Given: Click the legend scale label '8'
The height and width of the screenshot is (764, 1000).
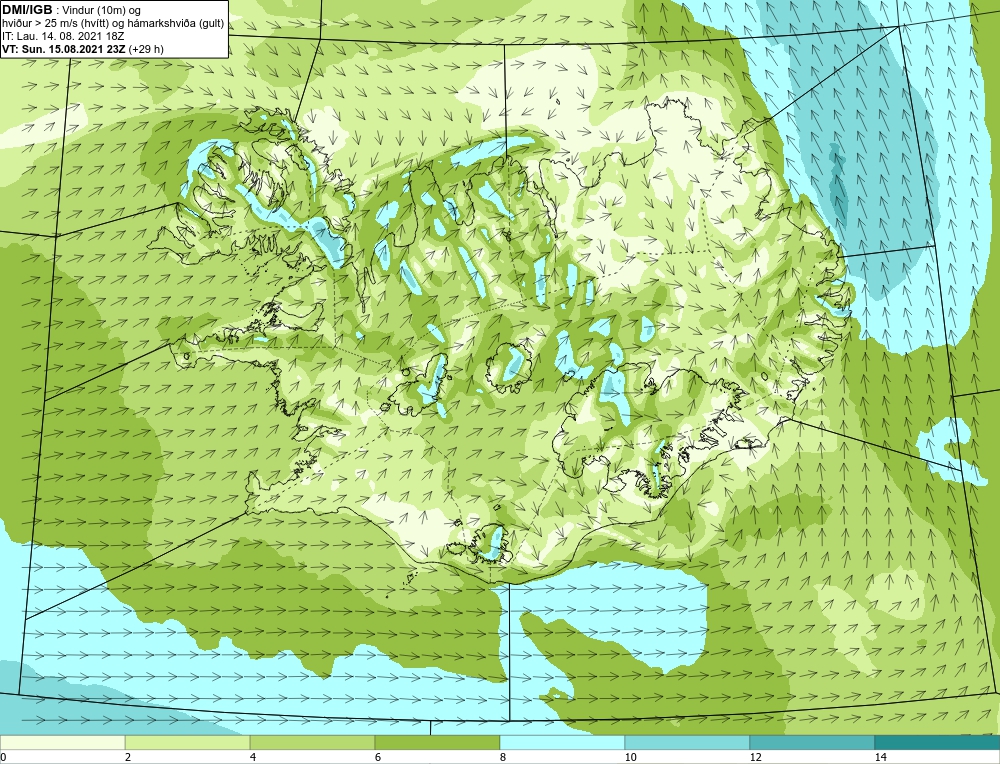Looking at the screenshot, I should [x=503, y=757].
